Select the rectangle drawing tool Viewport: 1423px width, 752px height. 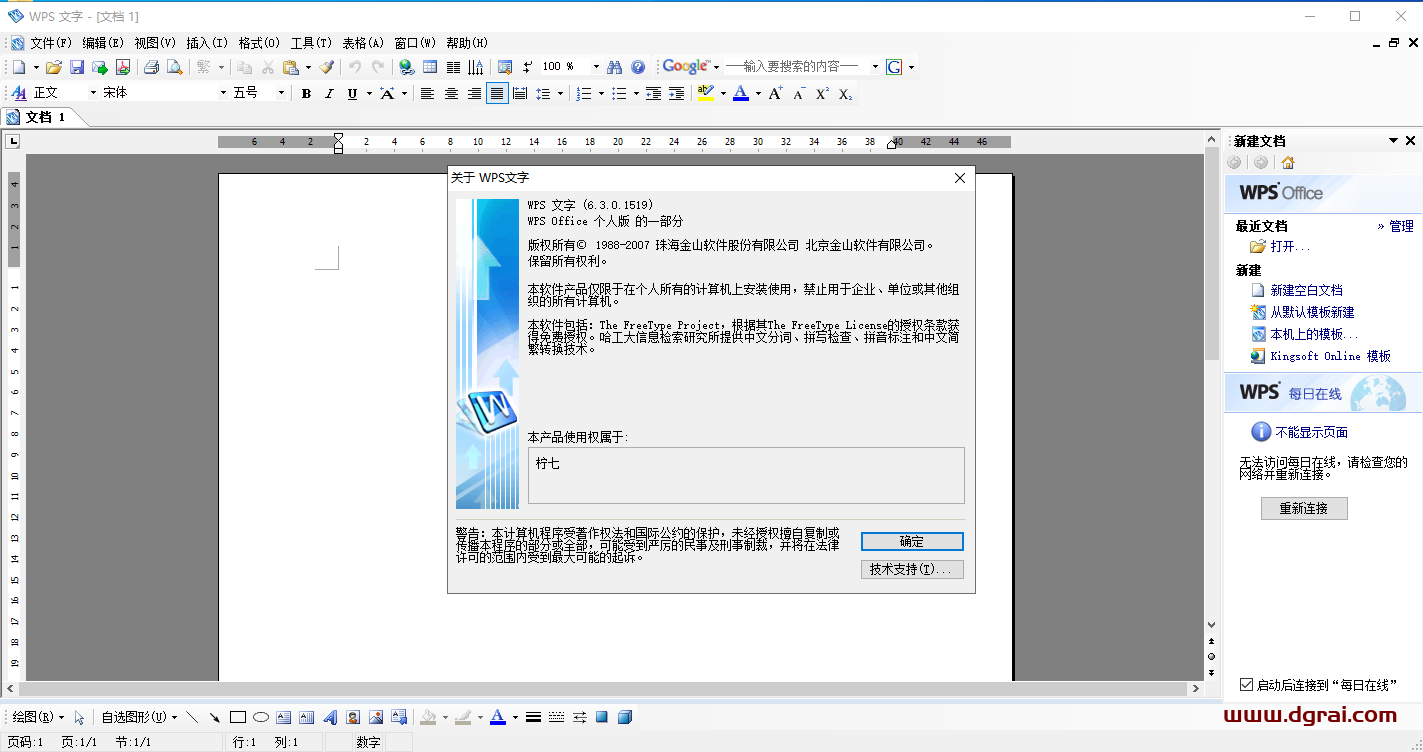coord(237,717)
